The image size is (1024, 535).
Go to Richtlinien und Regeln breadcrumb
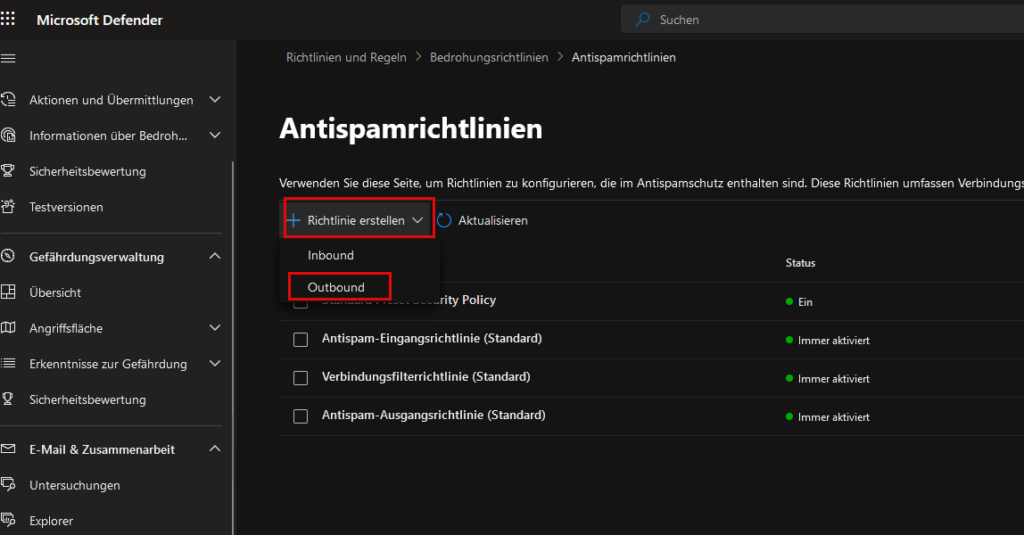[x=346, y=57]
